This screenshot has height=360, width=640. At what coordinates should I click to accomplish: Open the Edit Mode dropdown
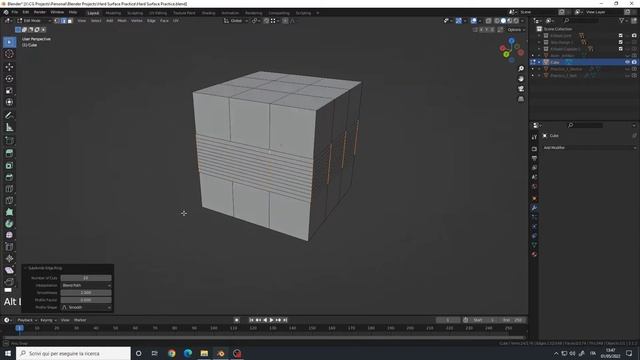coord(34,20)
